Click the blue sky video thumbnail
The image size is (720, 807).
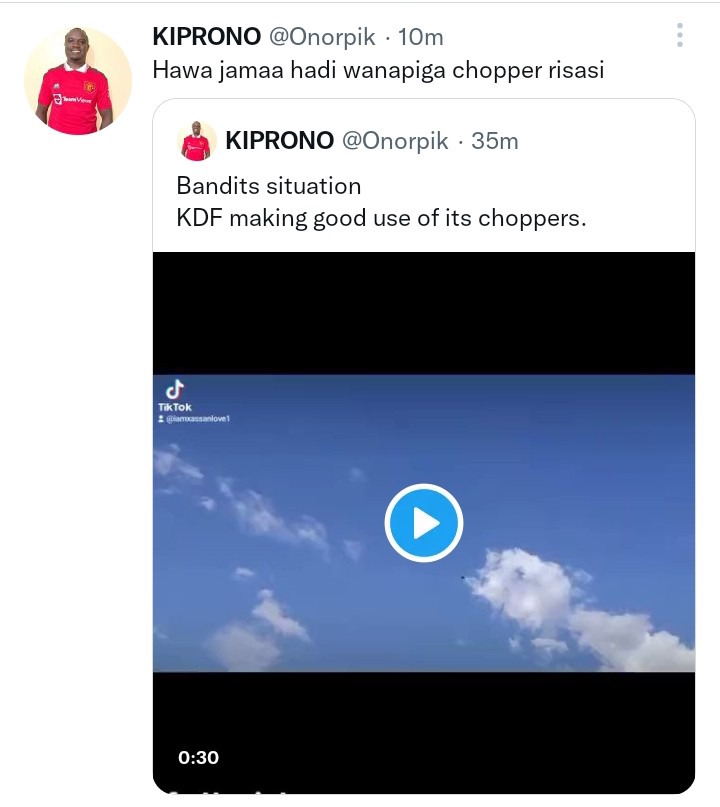pyautogui.click(x=424, y=523)
